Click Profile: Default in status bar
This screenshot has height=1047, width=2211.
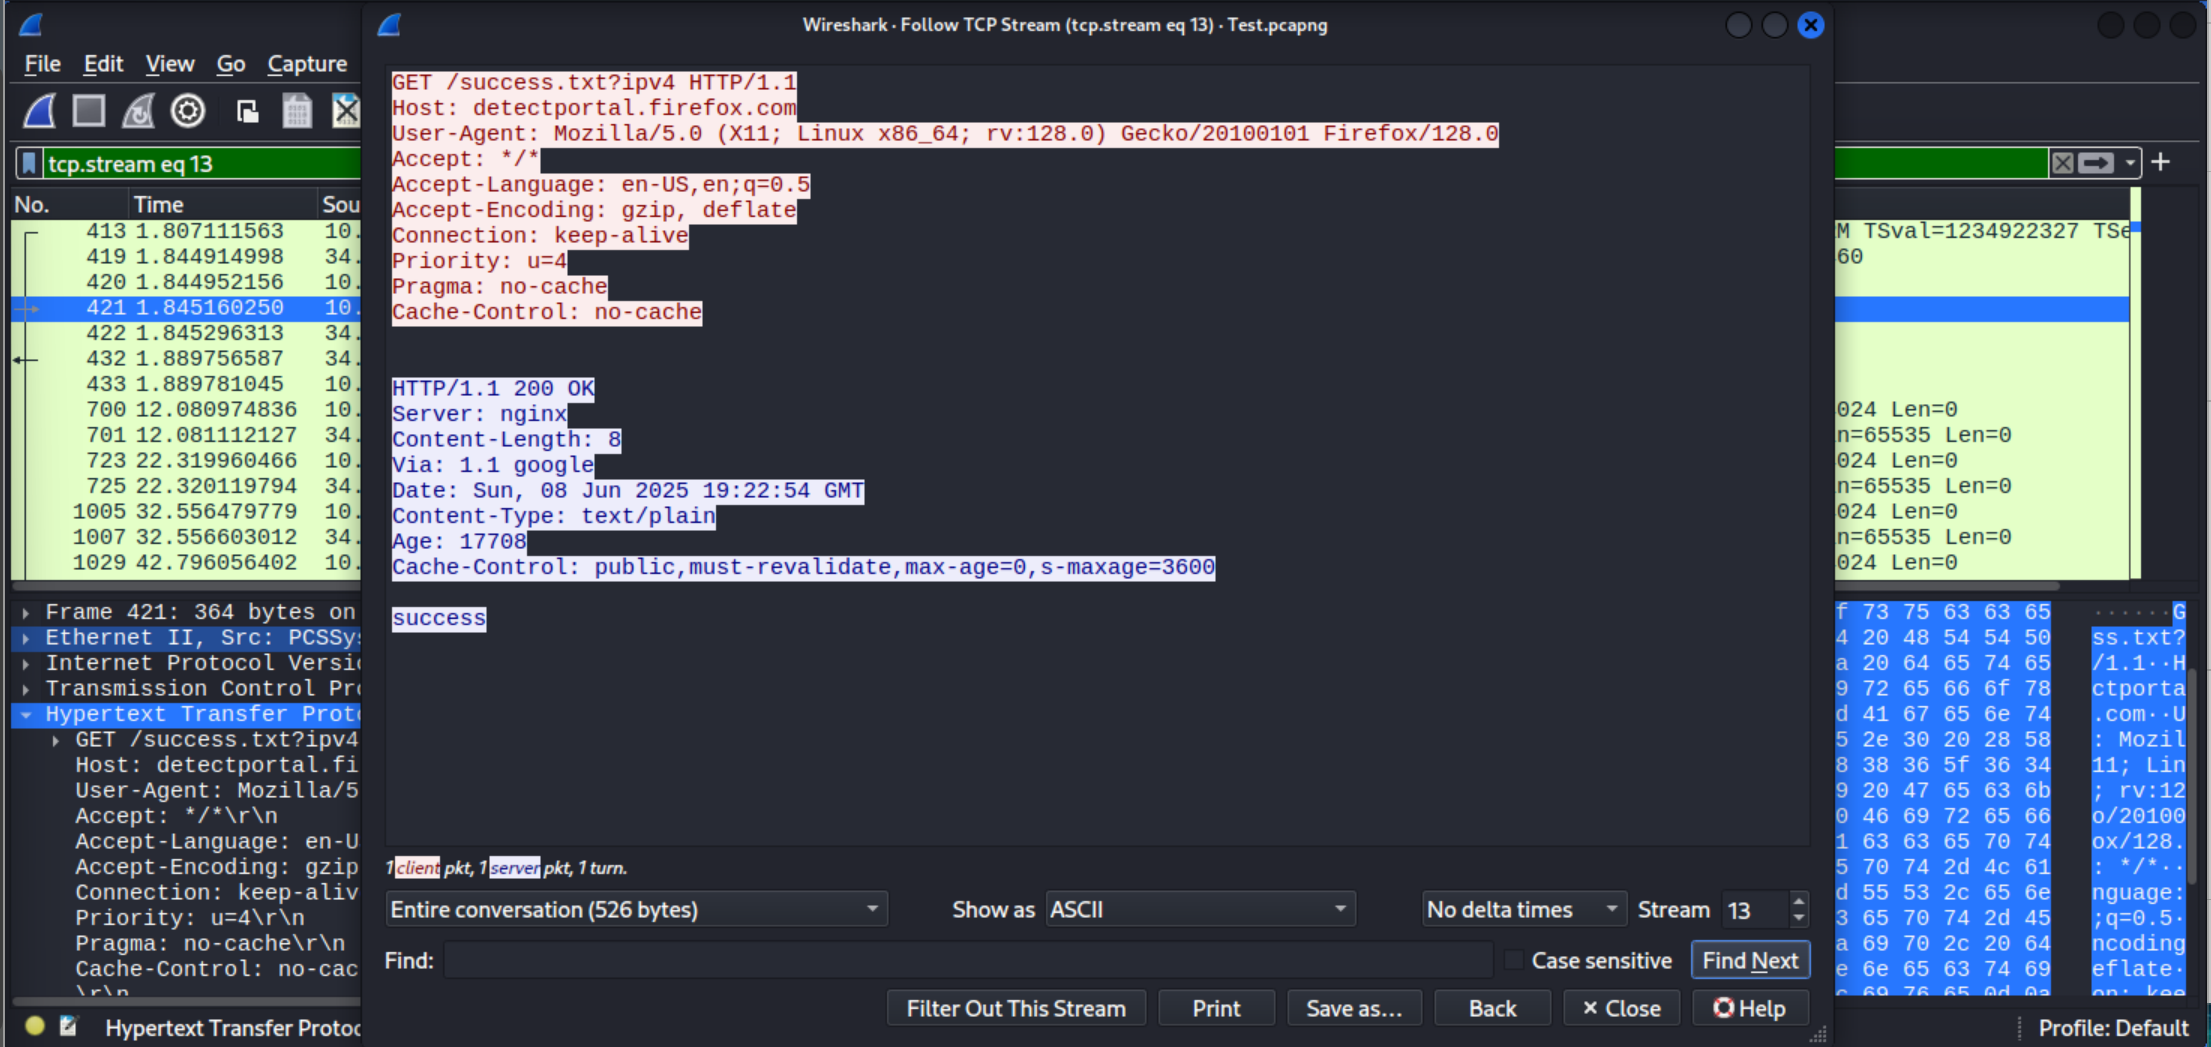[2113, 1028]
